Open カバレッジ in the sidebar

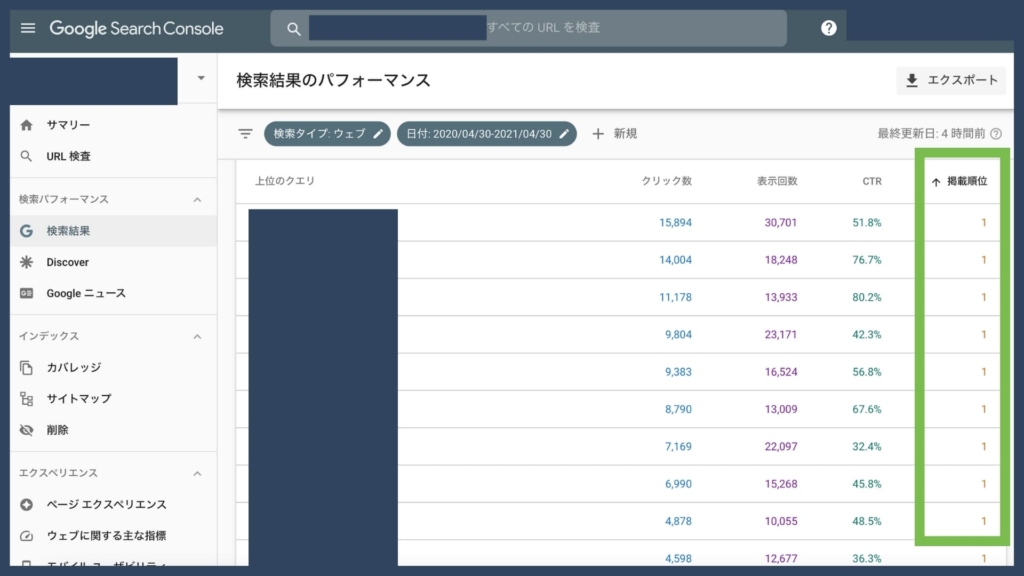(x=113, y=368)
